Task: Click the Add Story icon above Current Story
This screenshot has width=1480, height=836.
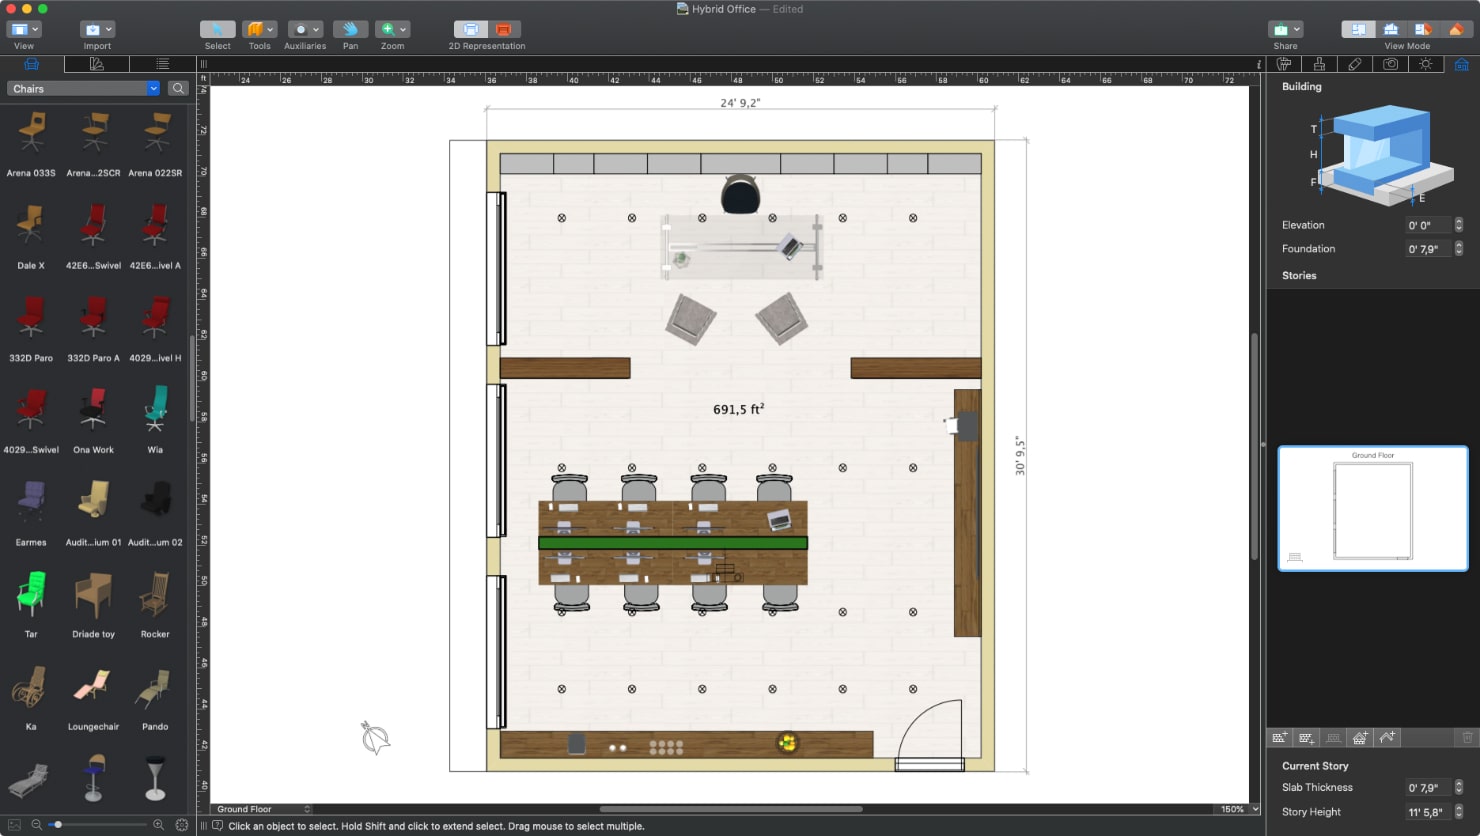Action: 1280,738
